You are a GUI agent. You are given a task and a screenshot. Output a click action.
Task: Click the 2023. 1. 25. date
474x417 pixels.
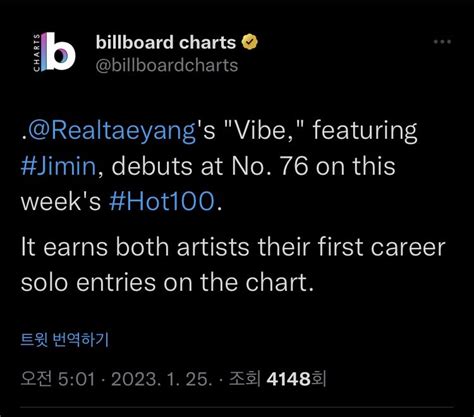(161, 379)
